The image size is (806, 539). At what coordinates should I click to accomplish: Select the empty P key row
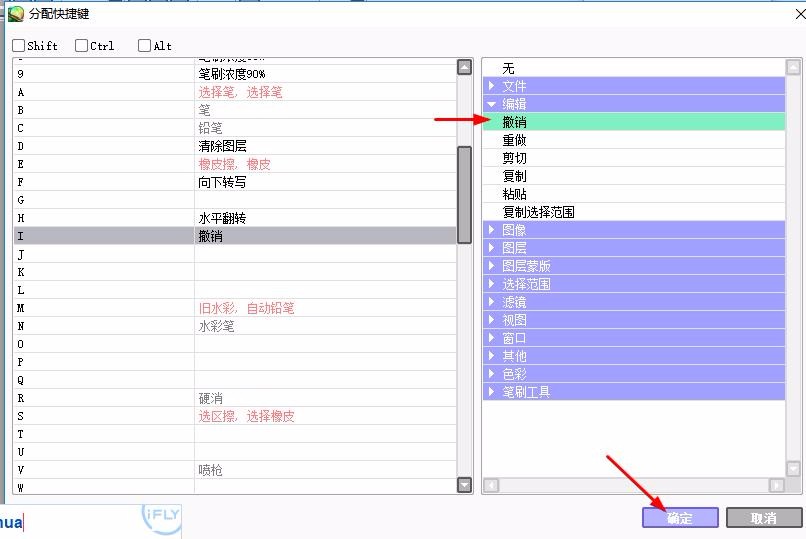click(235, 362)
